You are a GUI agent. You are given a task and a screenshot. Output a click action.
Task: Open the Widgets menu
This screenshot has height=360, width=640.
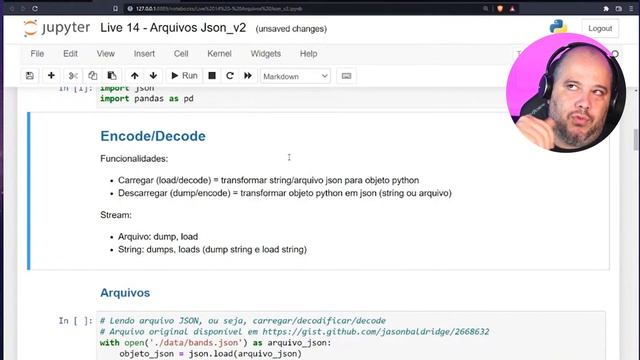pyautogui.click(x=266, y=54)
